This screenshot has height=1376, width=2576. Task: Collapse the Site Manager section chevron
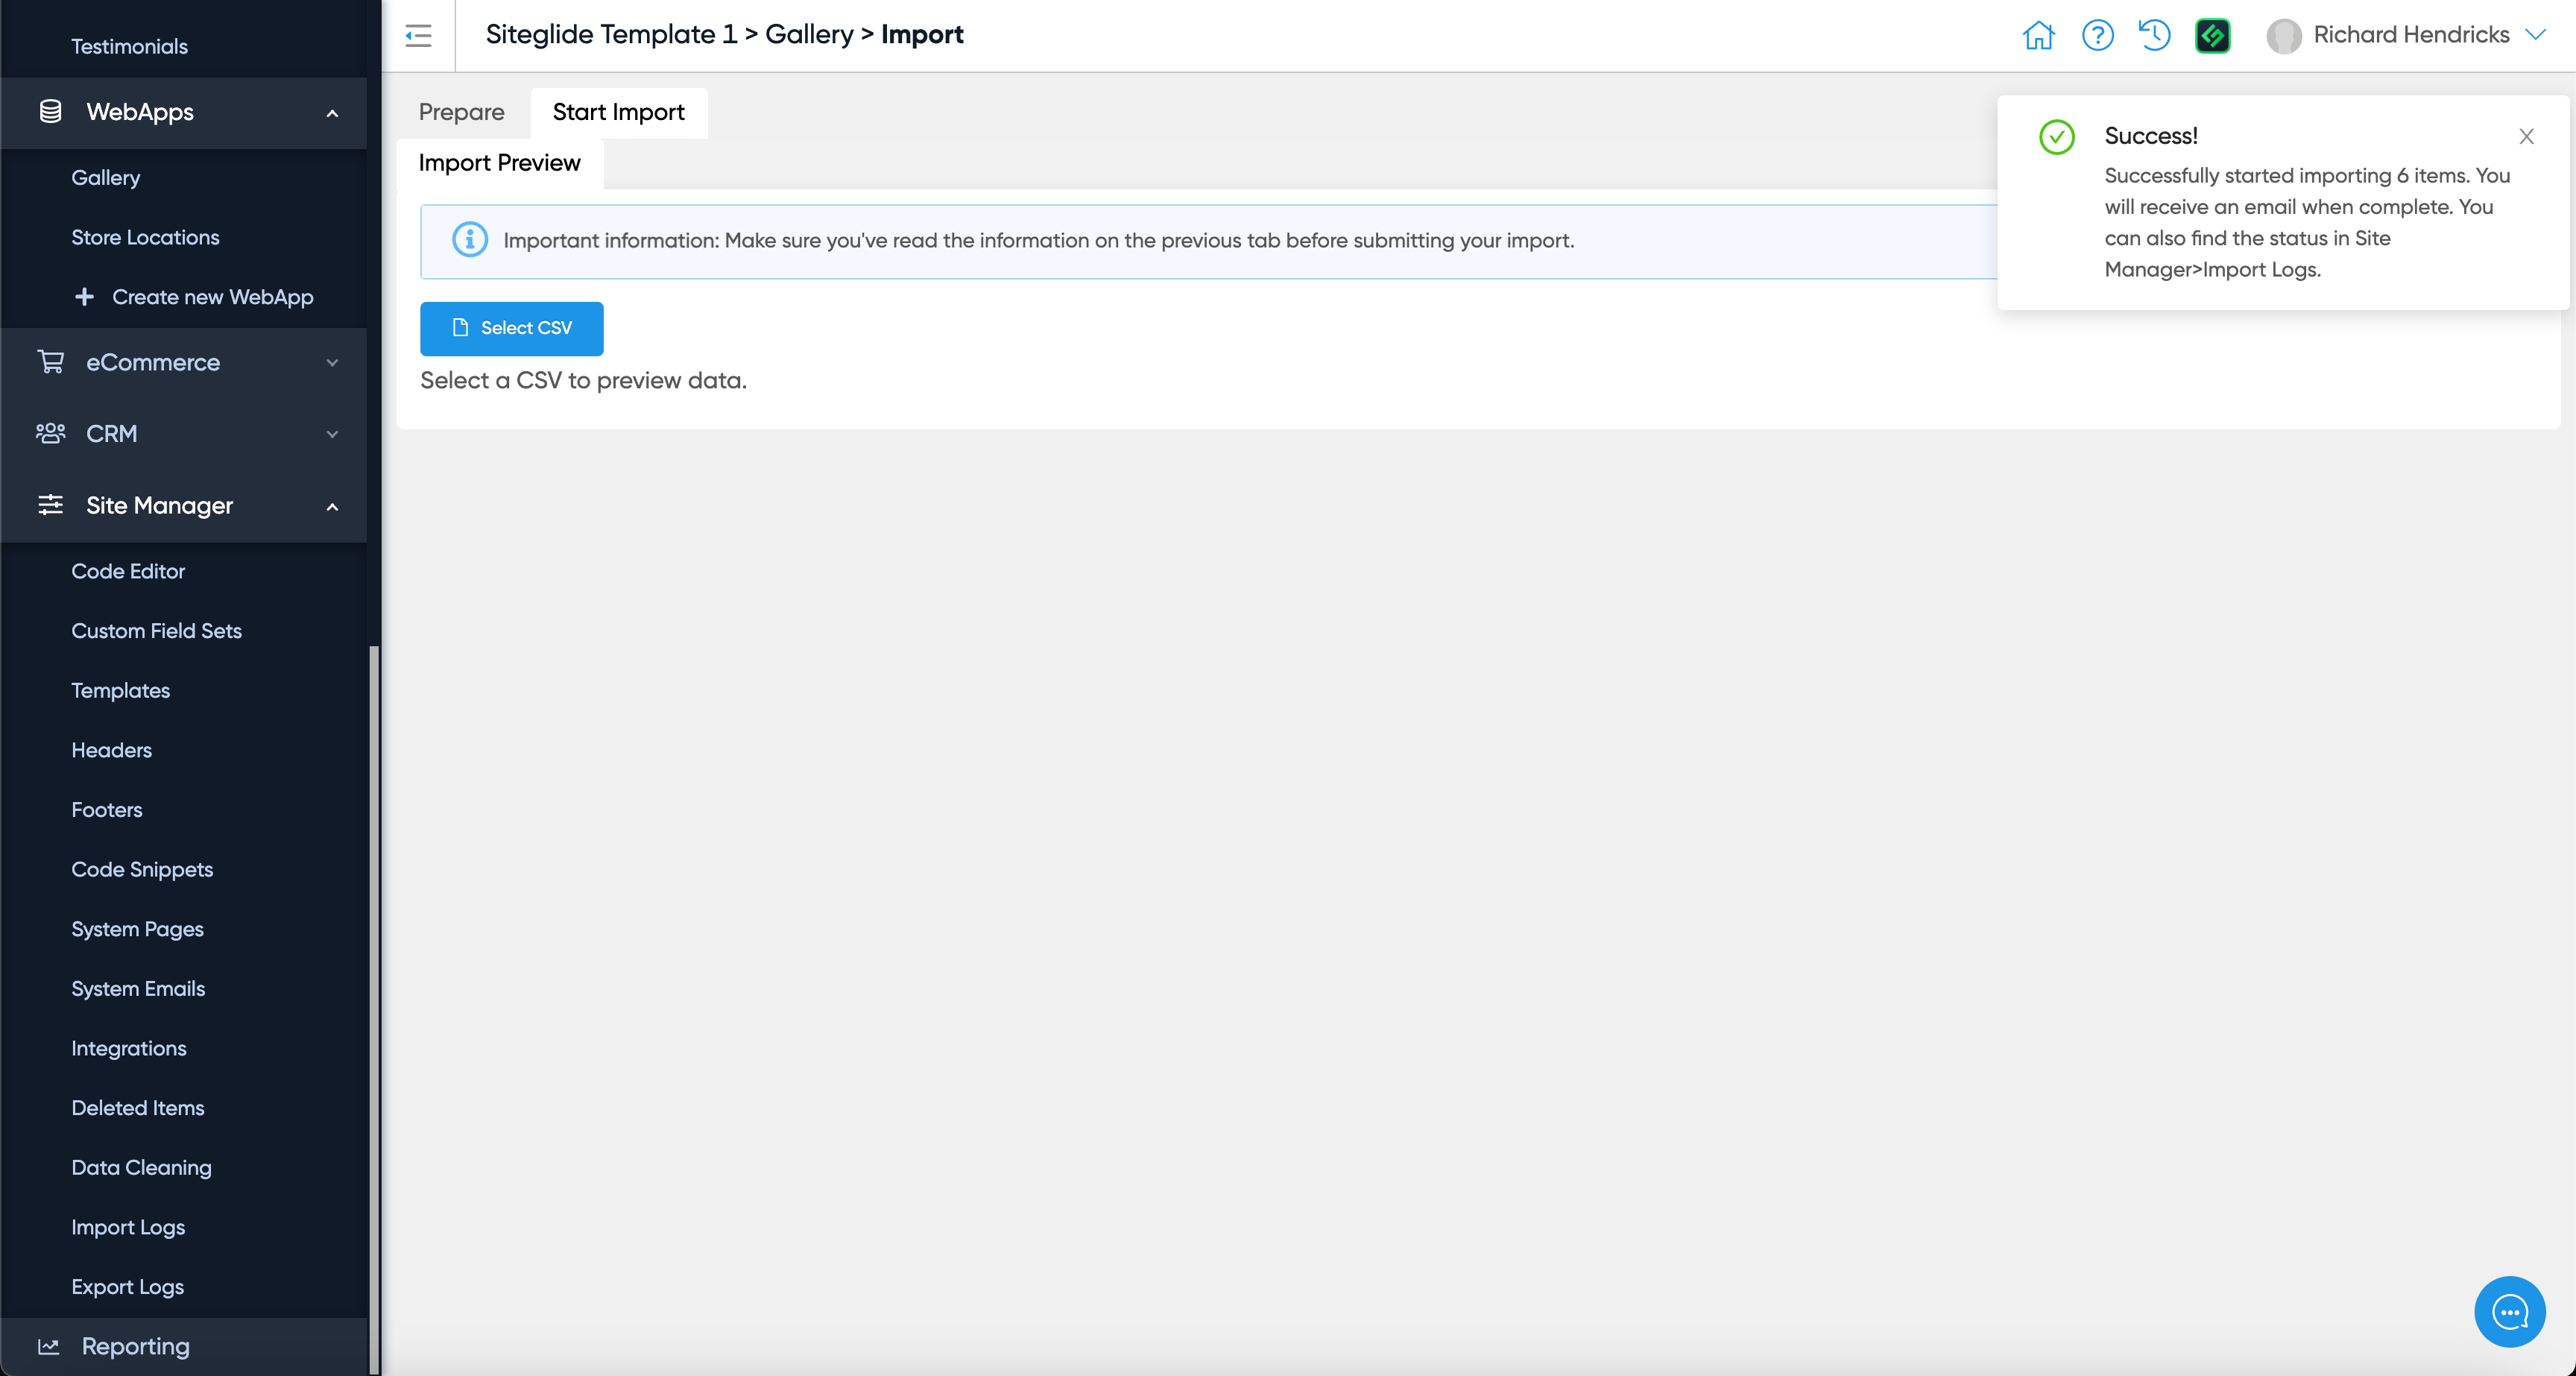point(332,506)
